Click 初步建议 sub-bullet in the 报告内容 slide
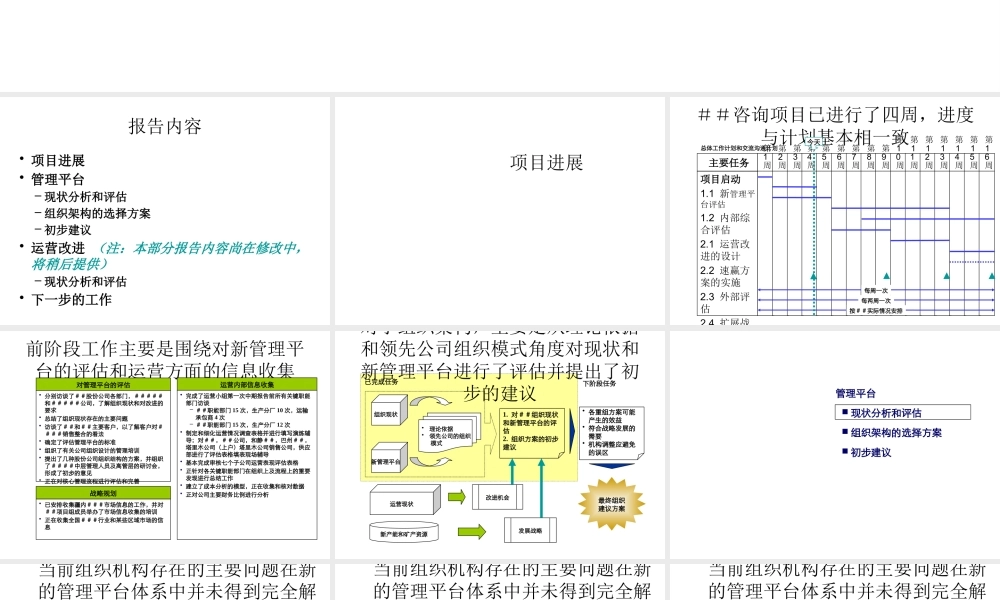1000x600 pixels. (68, 230)
